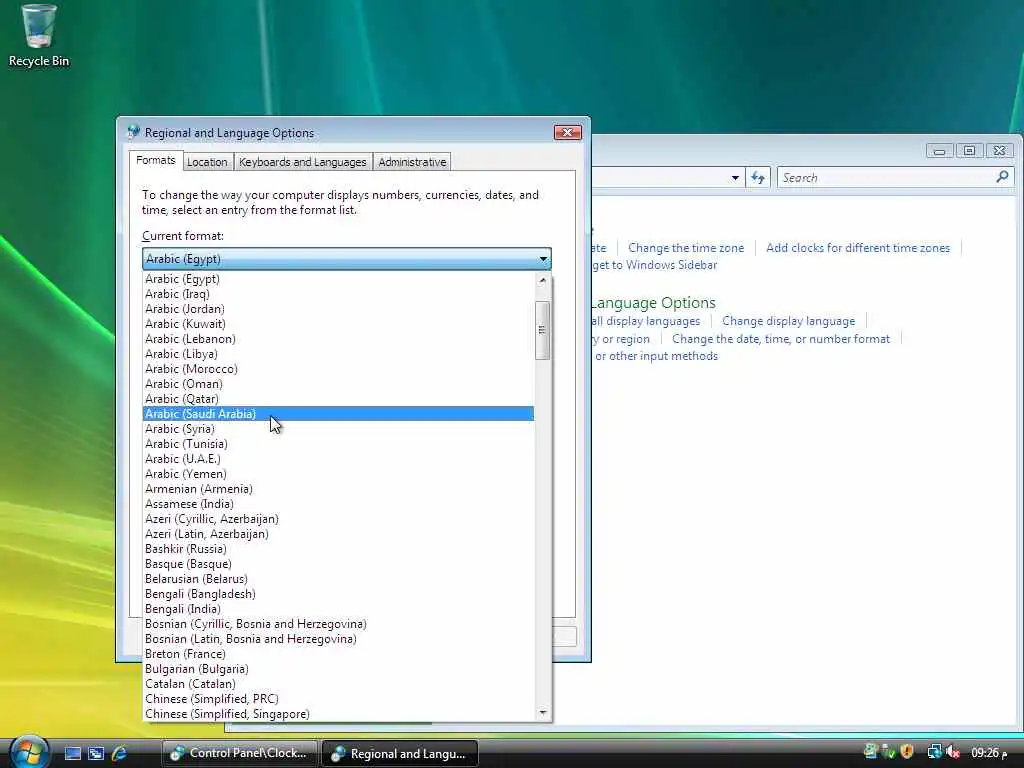Select Bosnian (Latin, Bosnia and Herzegovina)

click(338, 639)
